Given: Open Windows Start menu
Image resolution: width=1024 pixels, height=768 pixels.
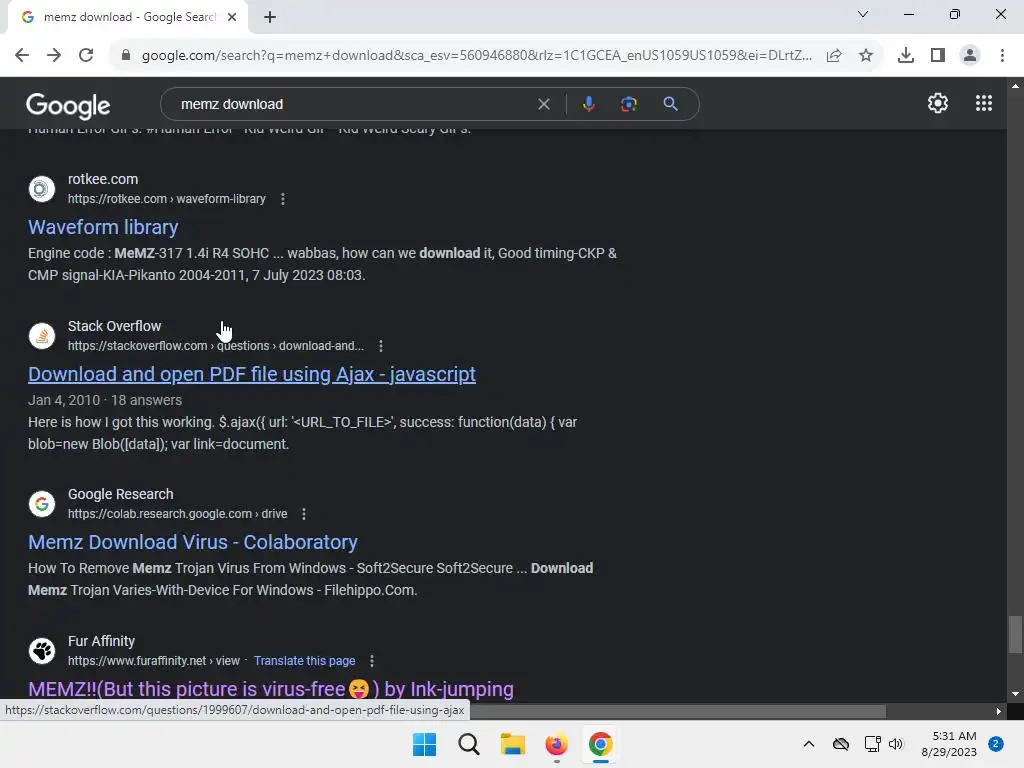Looking at the screenshot, I should point(424,744).
